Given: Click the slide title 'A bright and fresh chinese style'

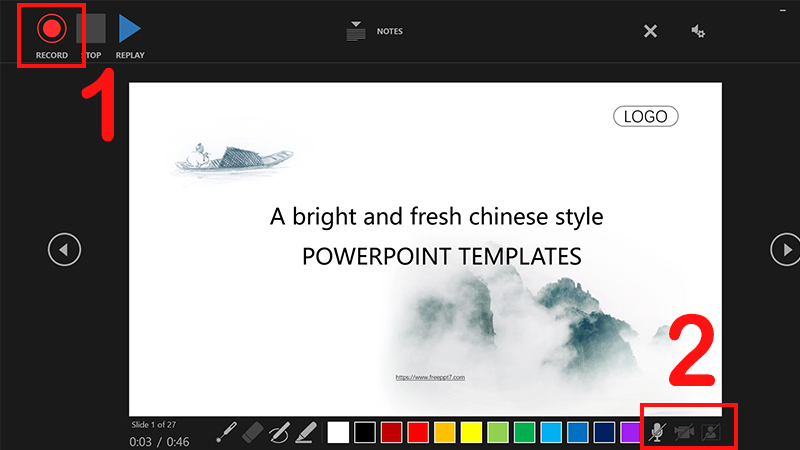Looking at the screenshot, I should click(437, 216).
